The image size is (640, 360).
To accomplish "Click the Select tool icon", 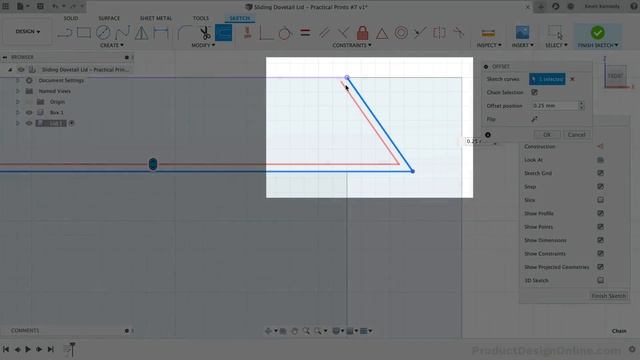I will tap(556, 33).
